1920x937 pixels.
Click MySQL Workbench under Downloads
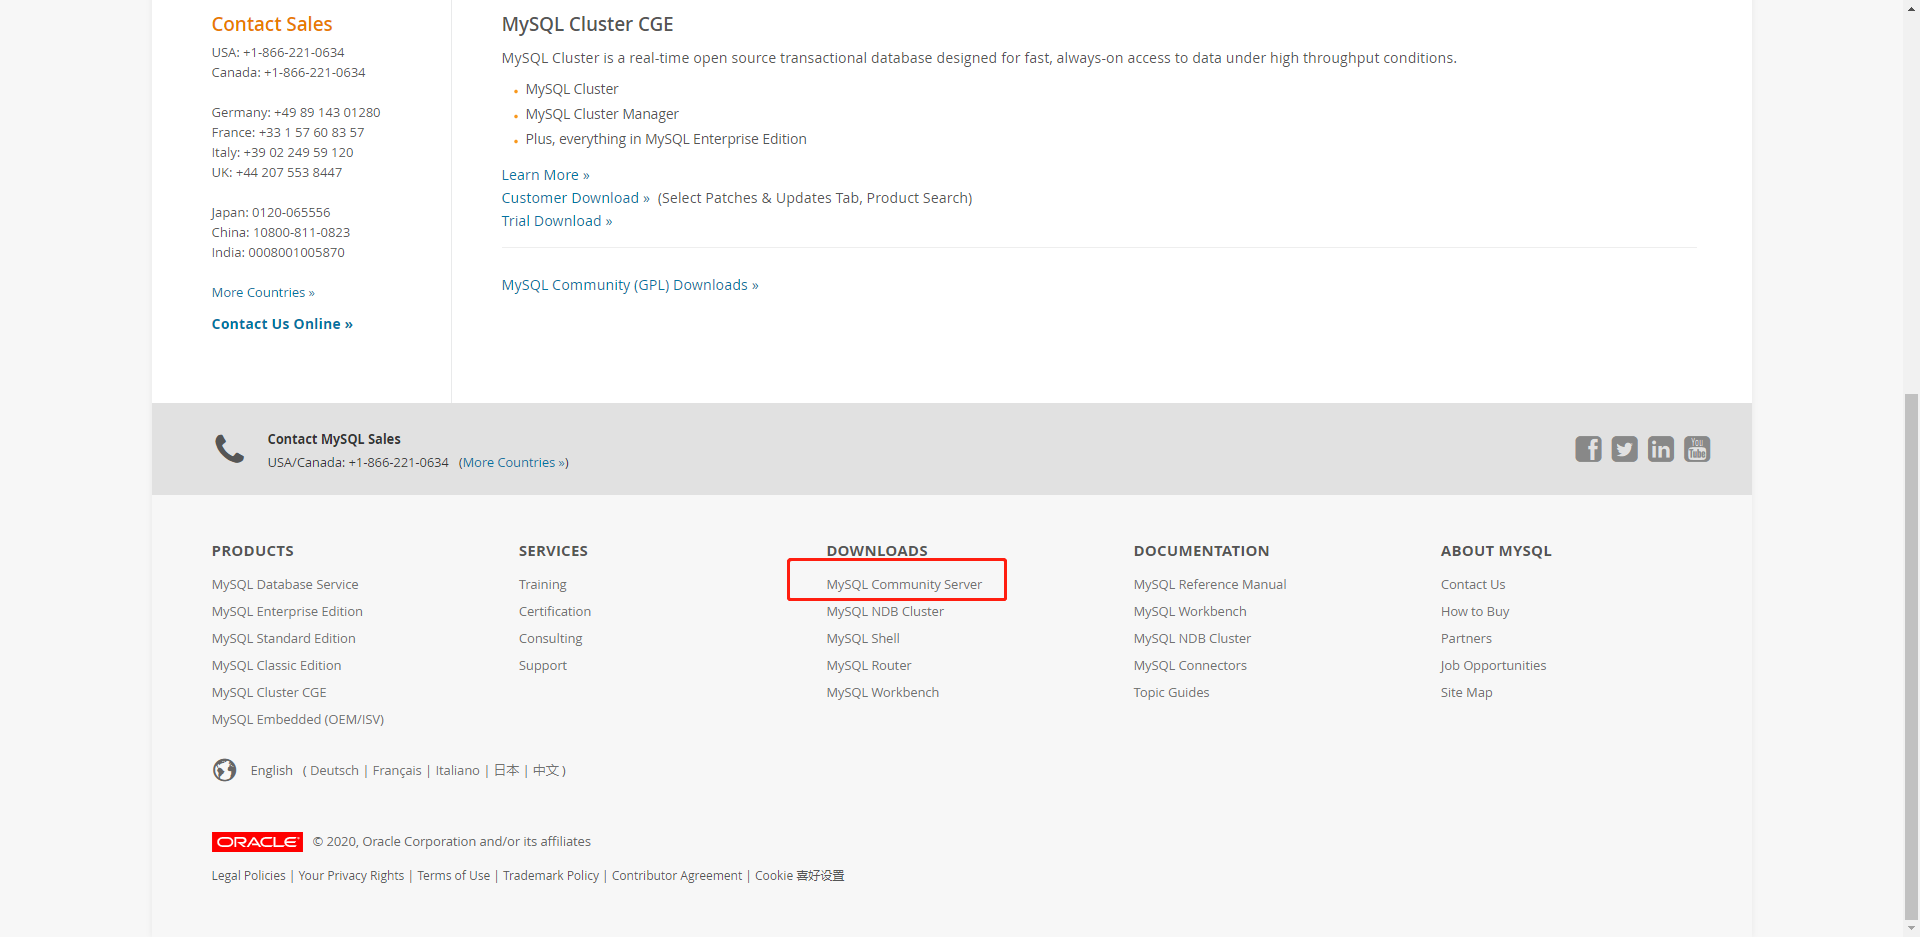click(883, 693)
